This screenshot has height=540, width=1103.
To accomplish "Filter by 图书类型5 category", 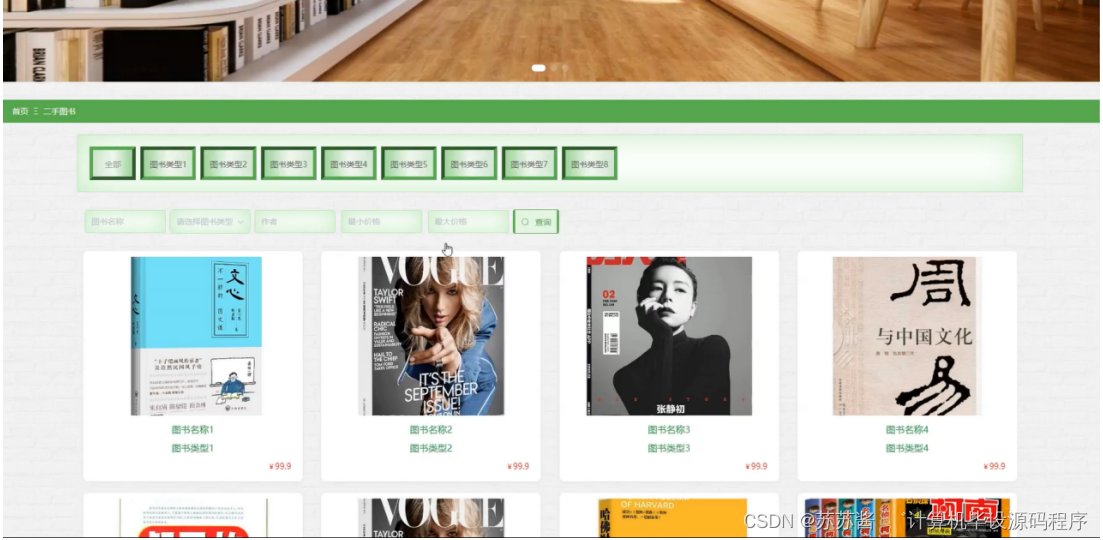I will coord(409,163).
